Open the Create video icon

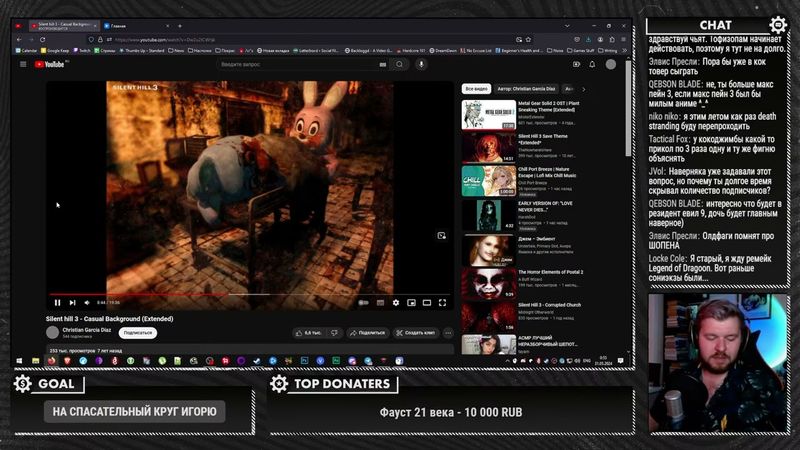pos(577,64)
